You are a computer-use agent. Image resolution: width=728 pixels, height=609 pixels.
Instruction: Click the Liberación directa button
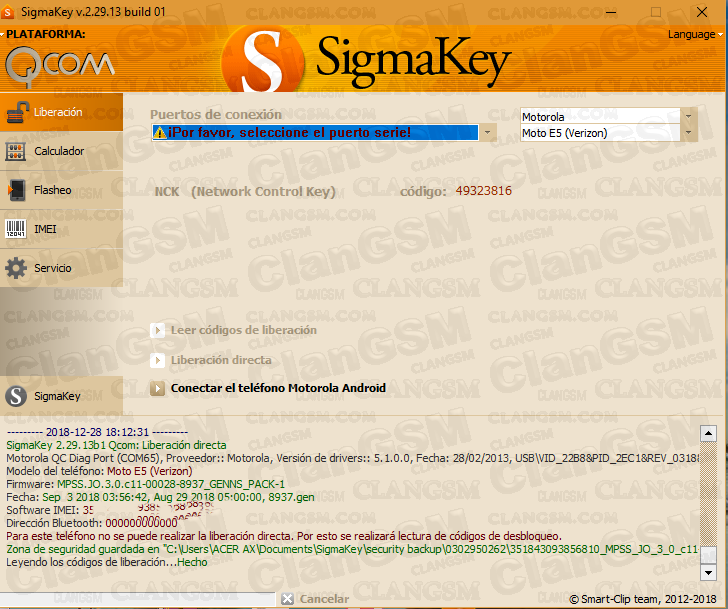(211, 360)
